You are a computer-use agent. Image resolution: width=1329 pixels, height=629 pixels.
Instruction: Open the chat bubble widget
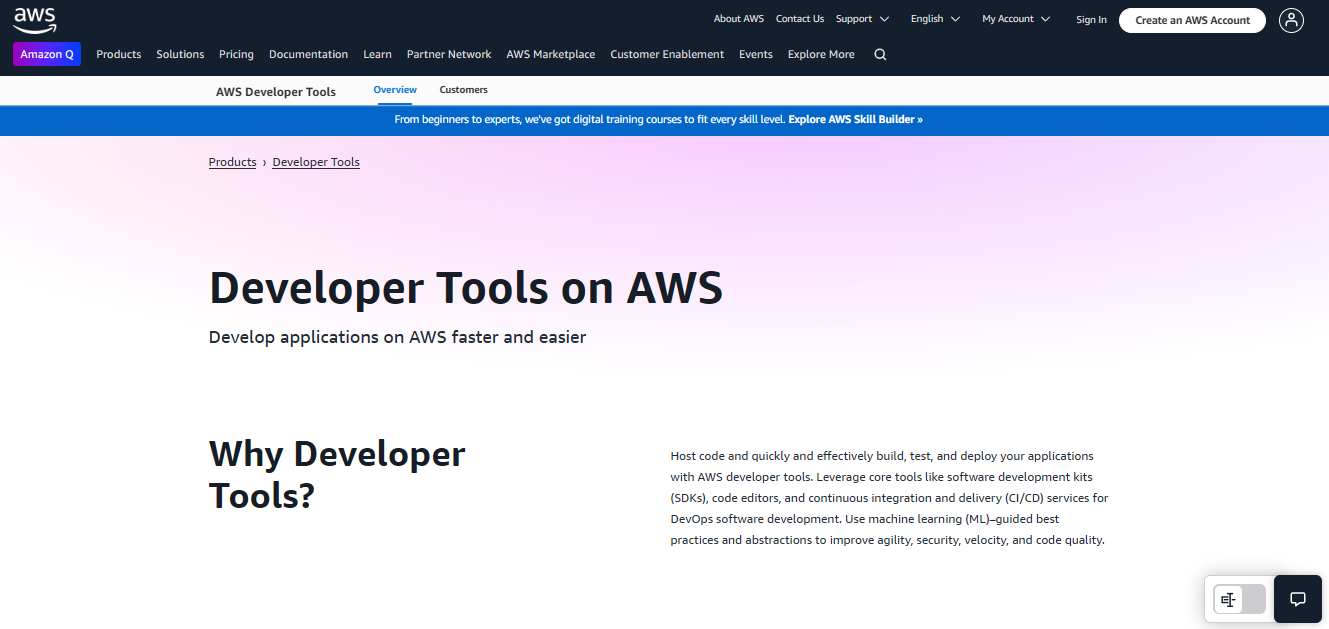(x=1297, y=599)
